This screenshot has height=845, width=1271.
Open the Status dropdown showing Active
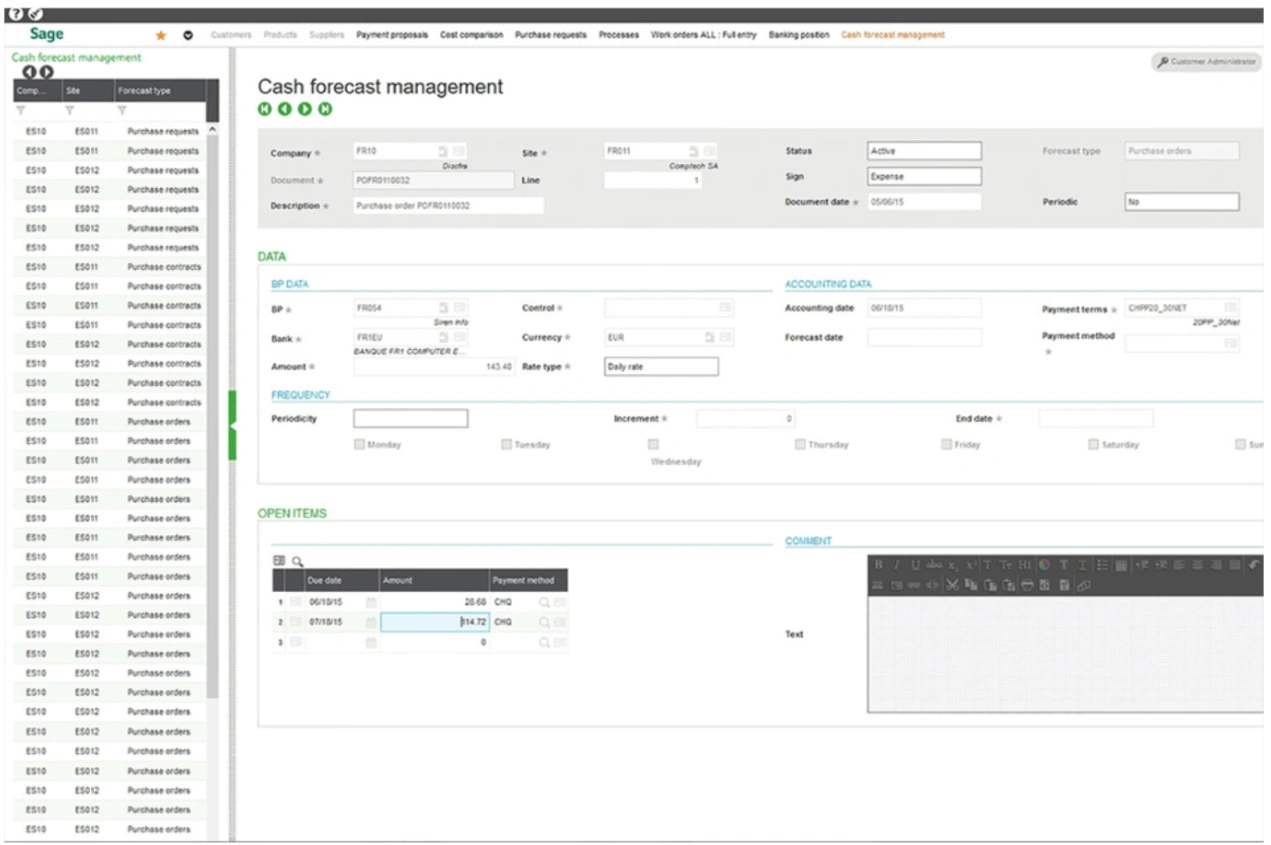pos(924,151)
